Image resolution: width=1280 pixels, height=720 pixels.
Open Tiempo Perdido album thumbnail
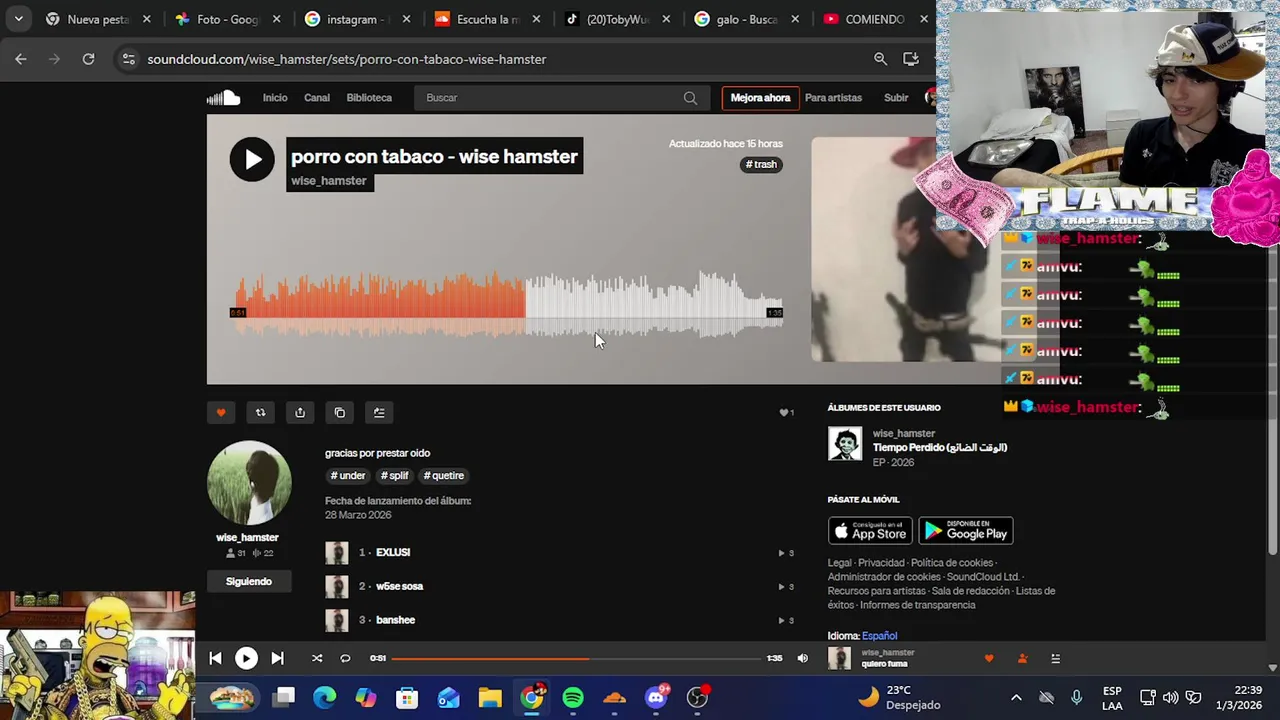845,443
